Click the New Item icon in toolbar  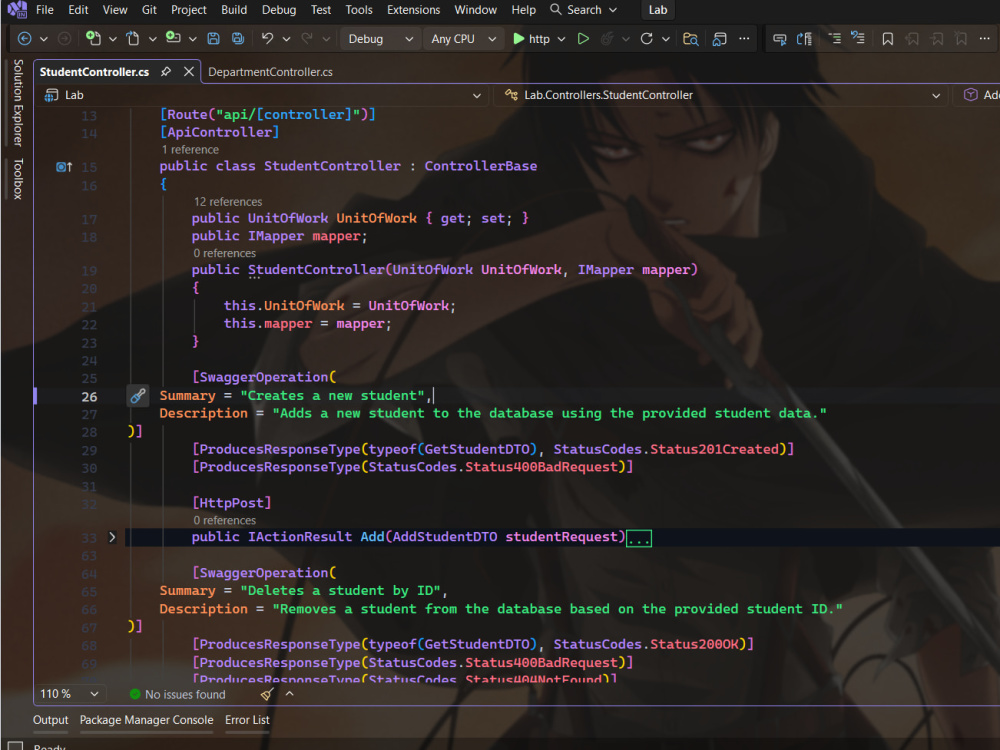pyautogui.click(x=93, y=39)
